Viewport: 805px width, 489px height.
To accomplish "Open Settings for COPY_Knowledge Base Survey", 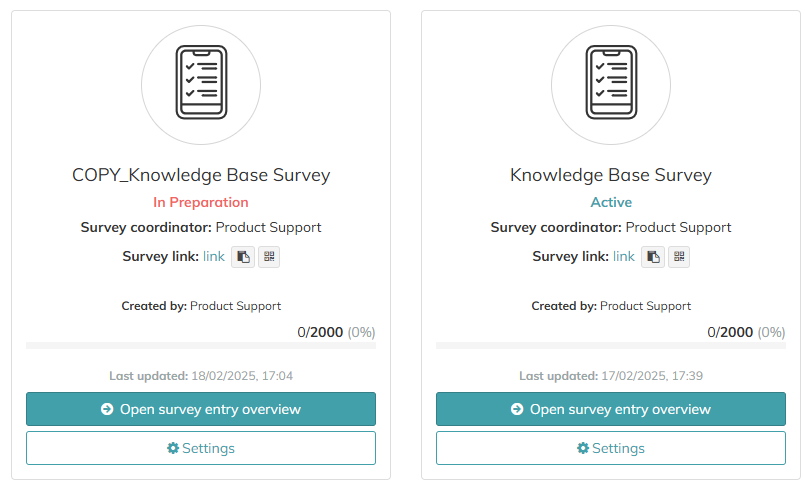I will pos(201,448).
